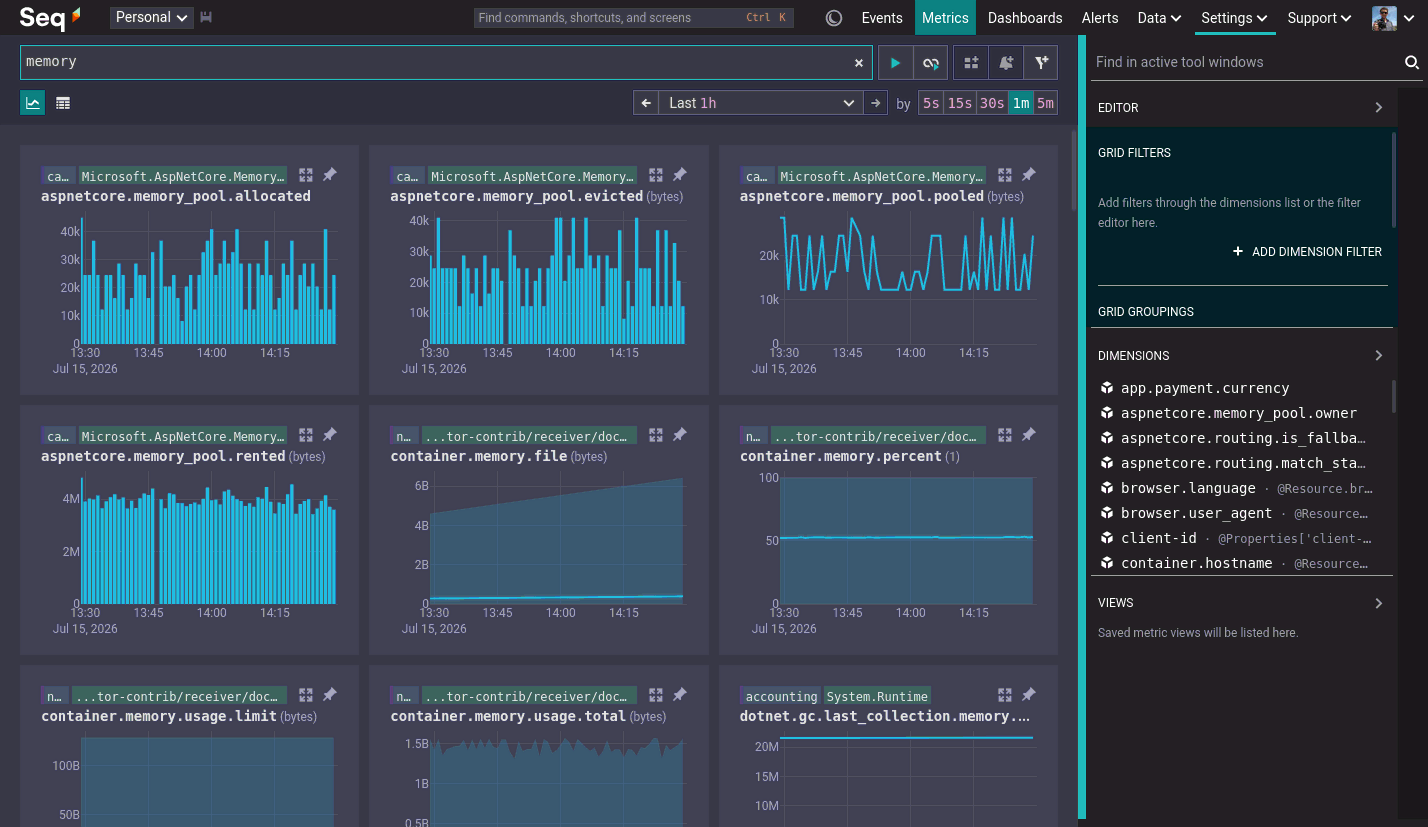Switch to chart grid view

(33, 103)
